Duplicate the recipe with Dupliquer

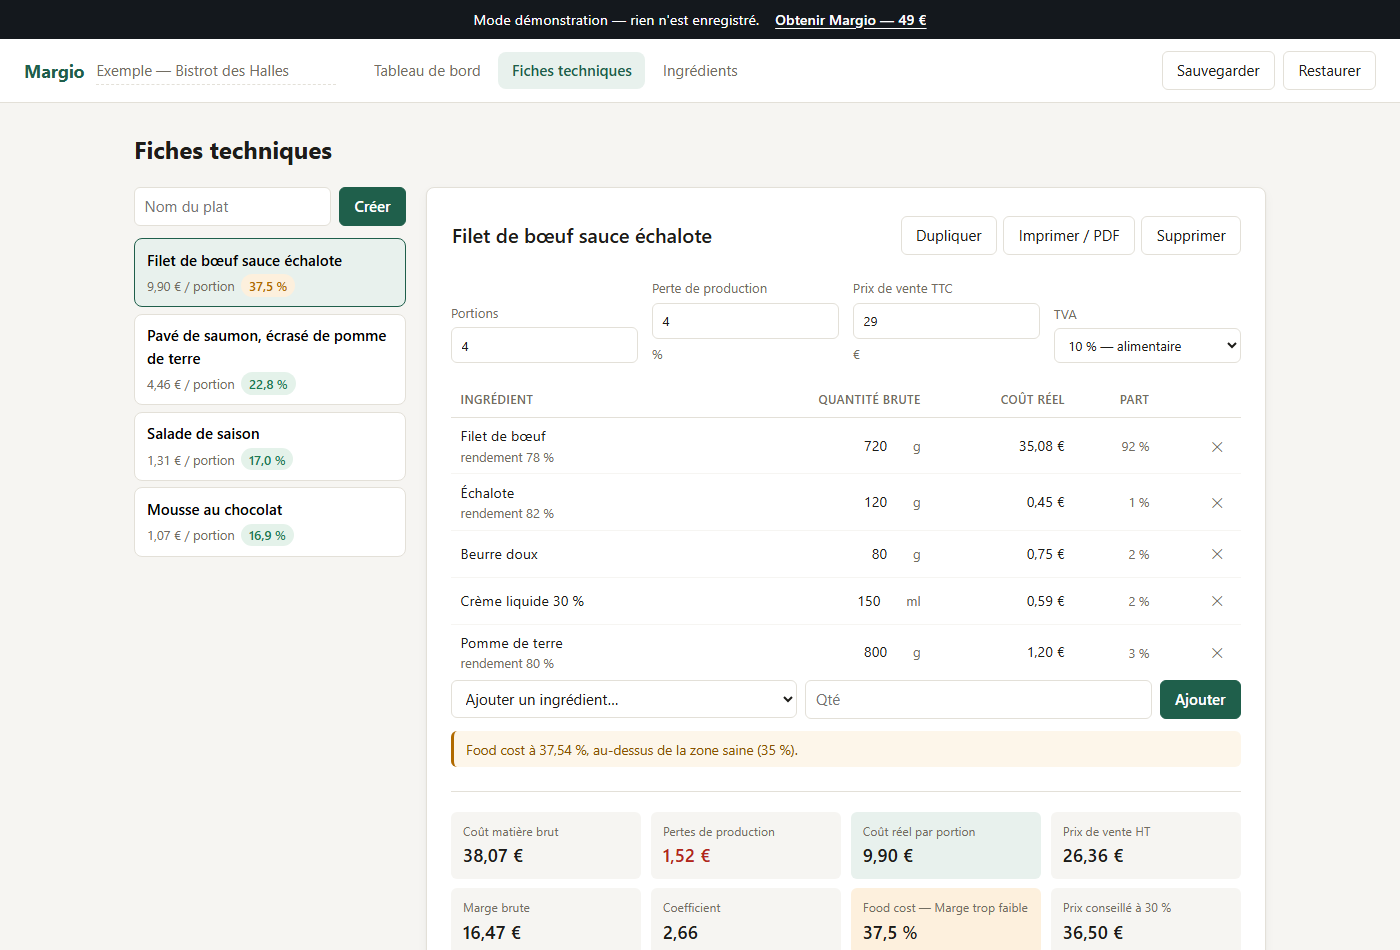pos(949,236)
